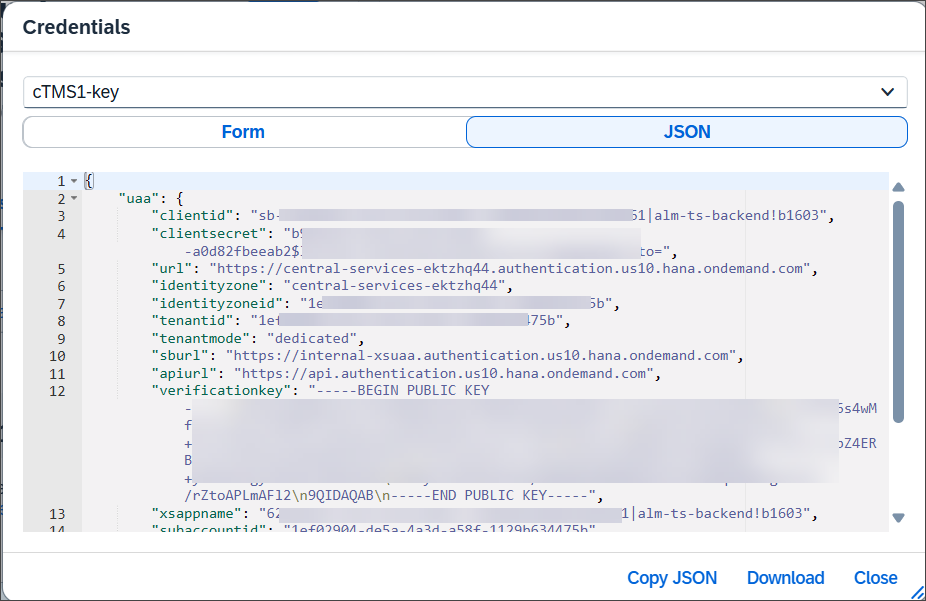Click the resize grip at dialog corner

pyautogui.click(x=918, y=593)
